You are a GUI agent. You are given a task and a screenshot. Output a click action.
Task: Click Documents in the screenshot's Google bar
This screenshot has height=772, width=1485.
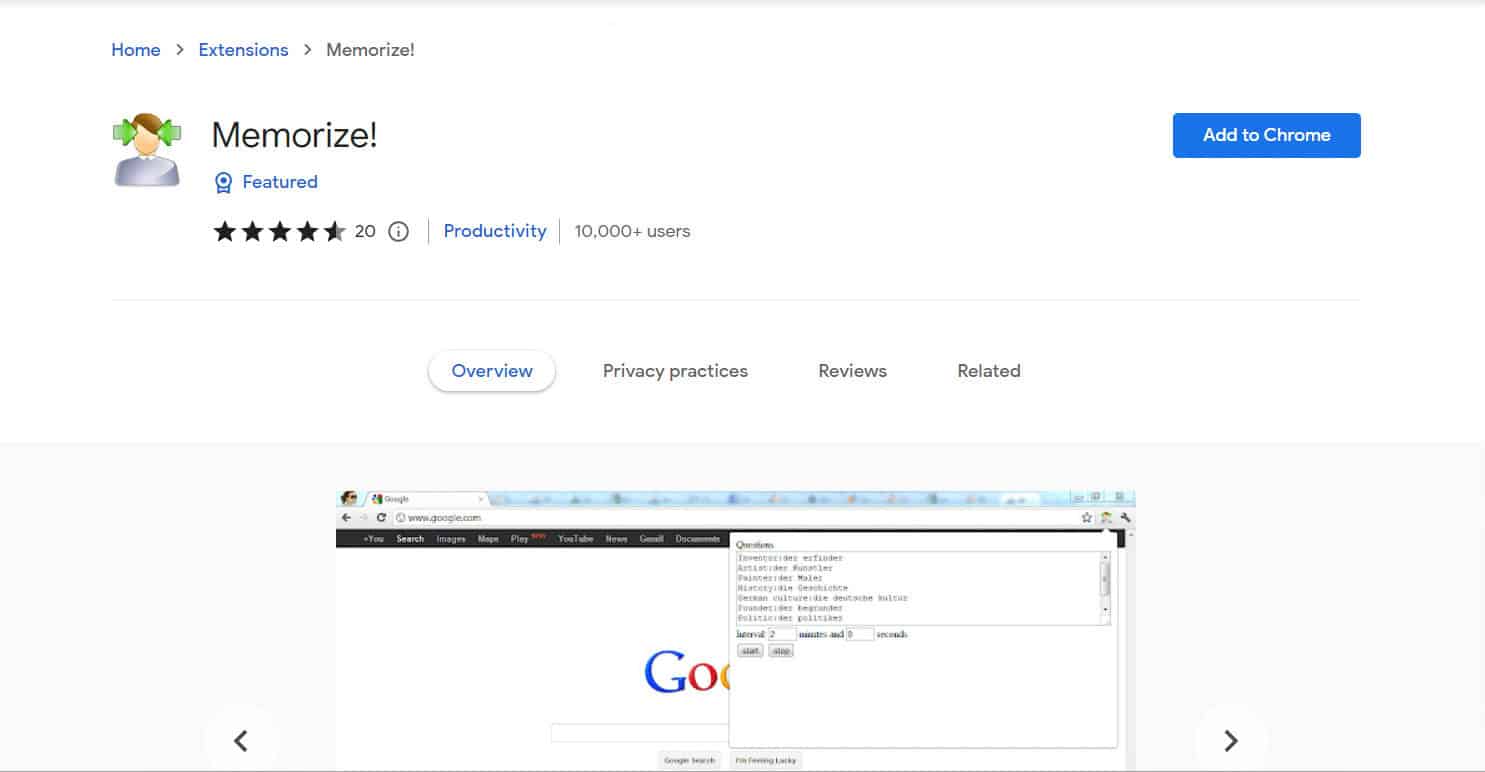click(697, 539)
